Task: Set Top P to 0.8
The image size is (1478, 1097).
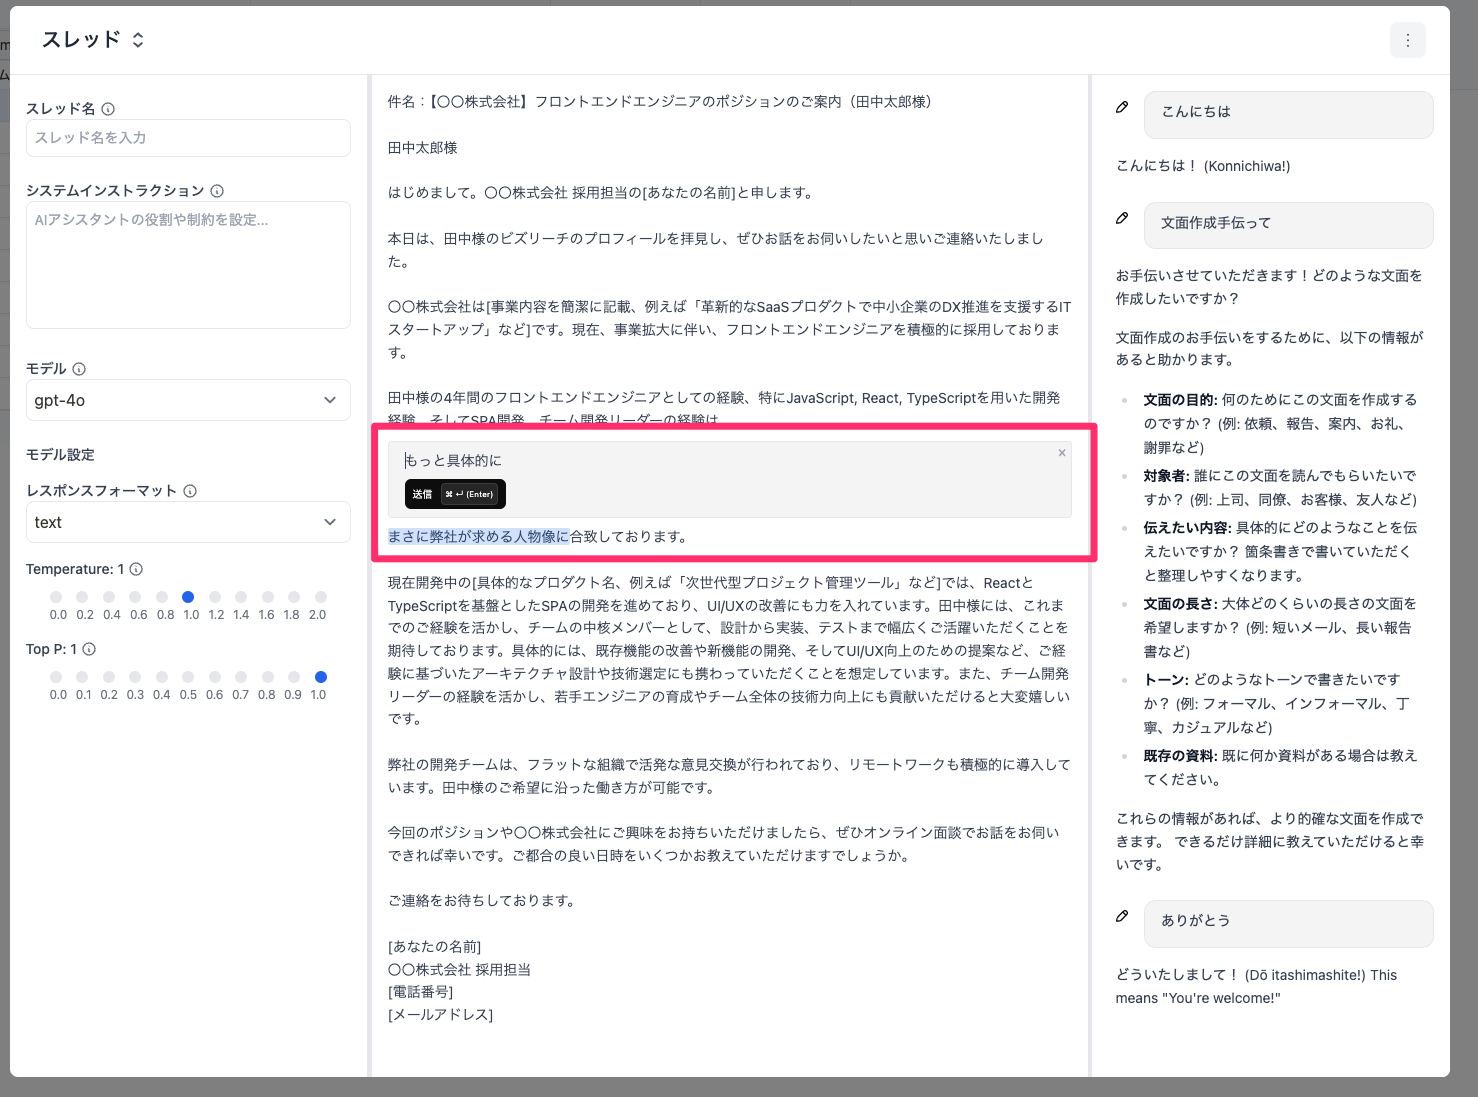Action: tap(268, 677)
